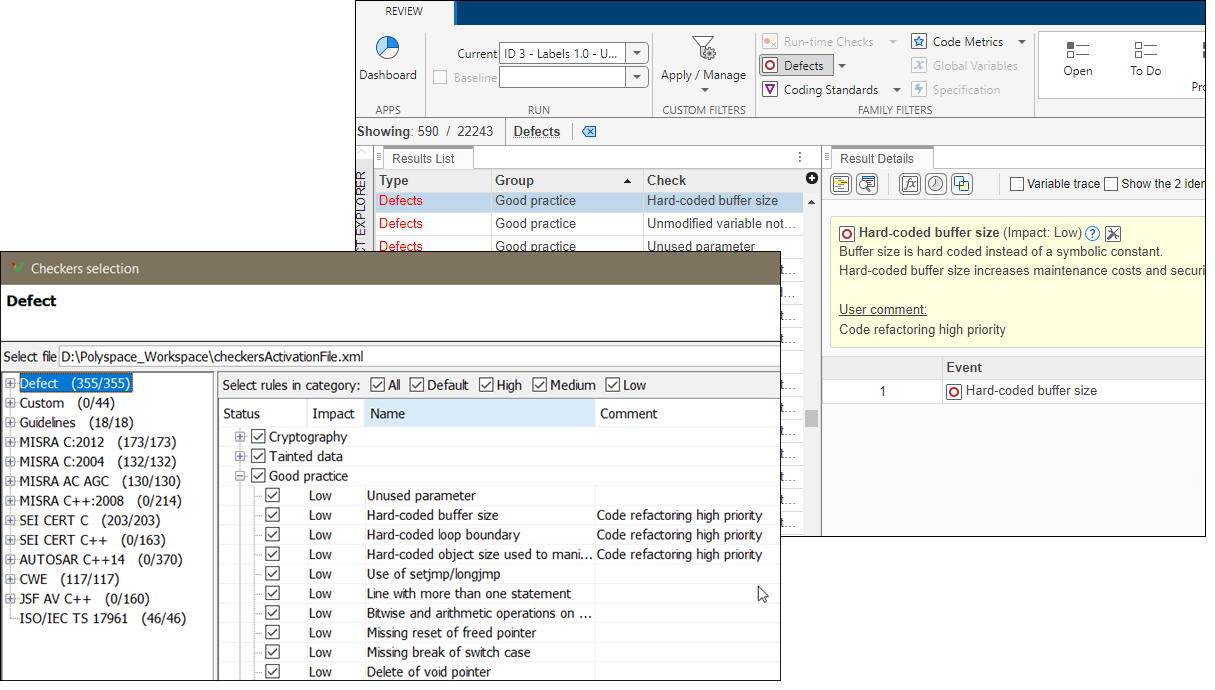The width and height of the screenshot is (1215, 690).
Task: Toggle the Low impact checkbox
Action: point(612,385)
